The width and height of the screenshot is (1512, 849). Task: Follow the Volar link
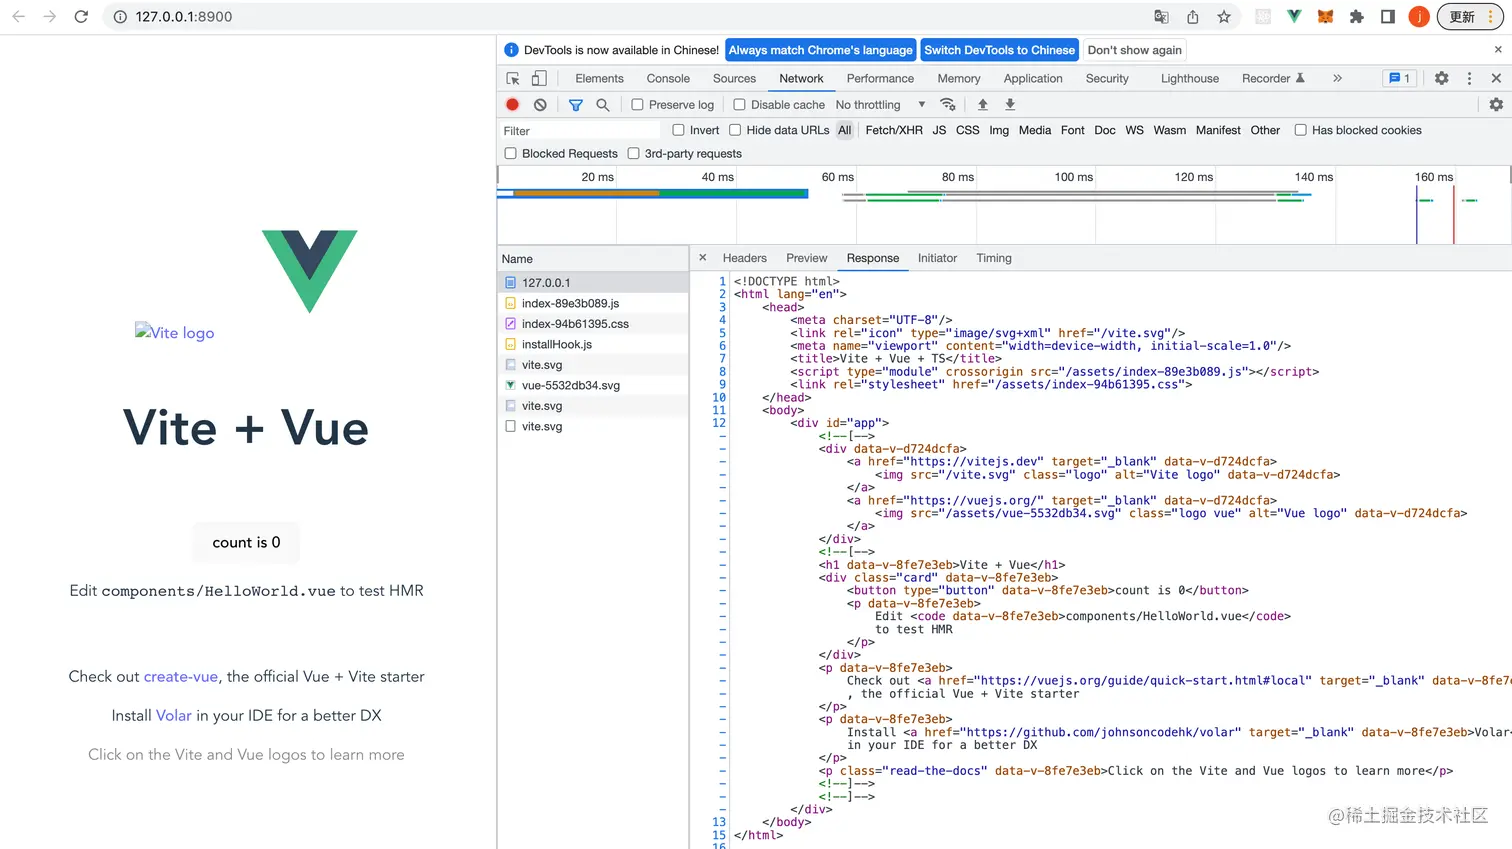tap(174, 716)
